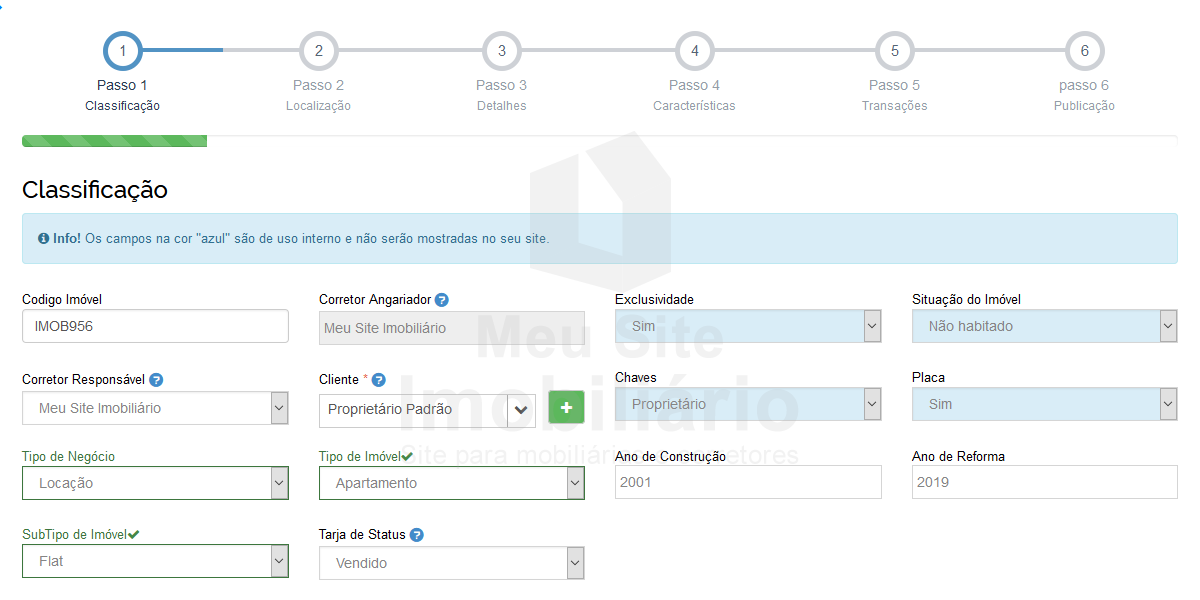
Task: Select step 6 Publicação circle
Action: click(x=1084, y=51)
